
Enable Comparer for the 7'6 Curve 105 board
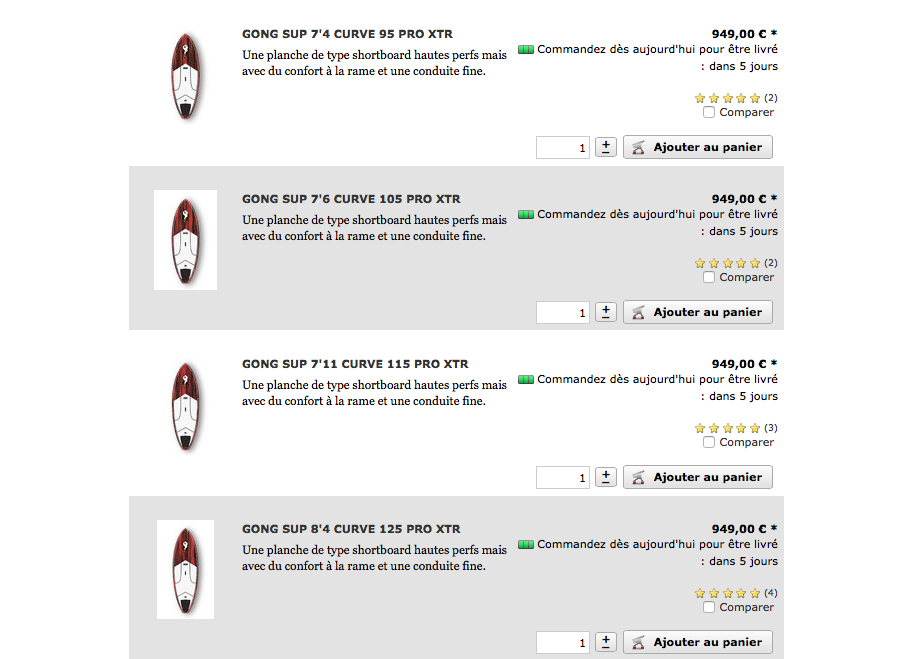[x=709, y=278]
